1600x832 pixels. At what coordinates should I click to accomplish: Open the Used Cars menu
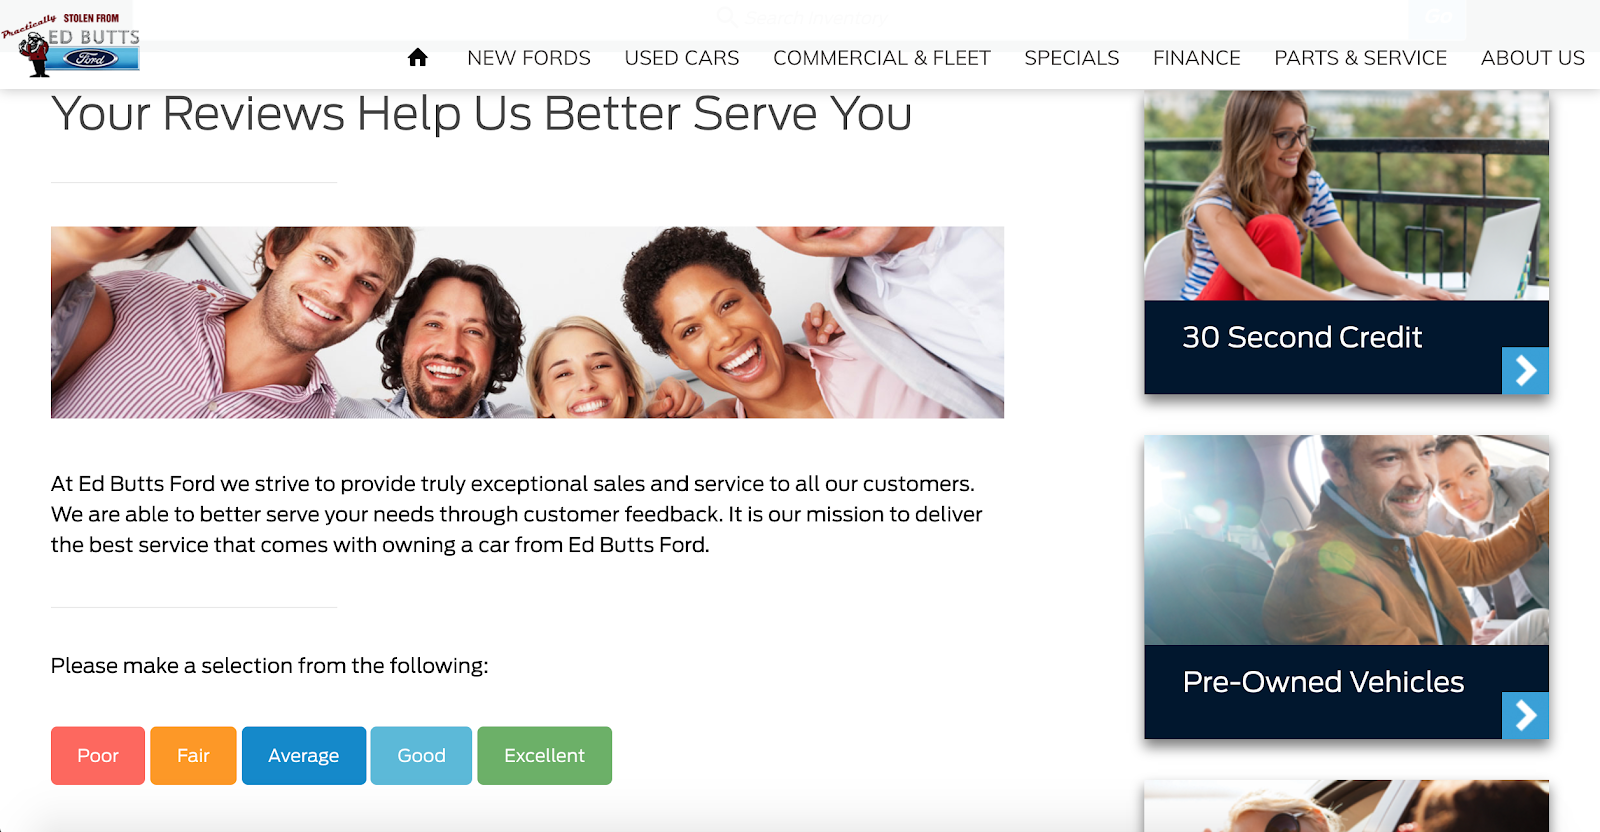[x=682, y=58]
